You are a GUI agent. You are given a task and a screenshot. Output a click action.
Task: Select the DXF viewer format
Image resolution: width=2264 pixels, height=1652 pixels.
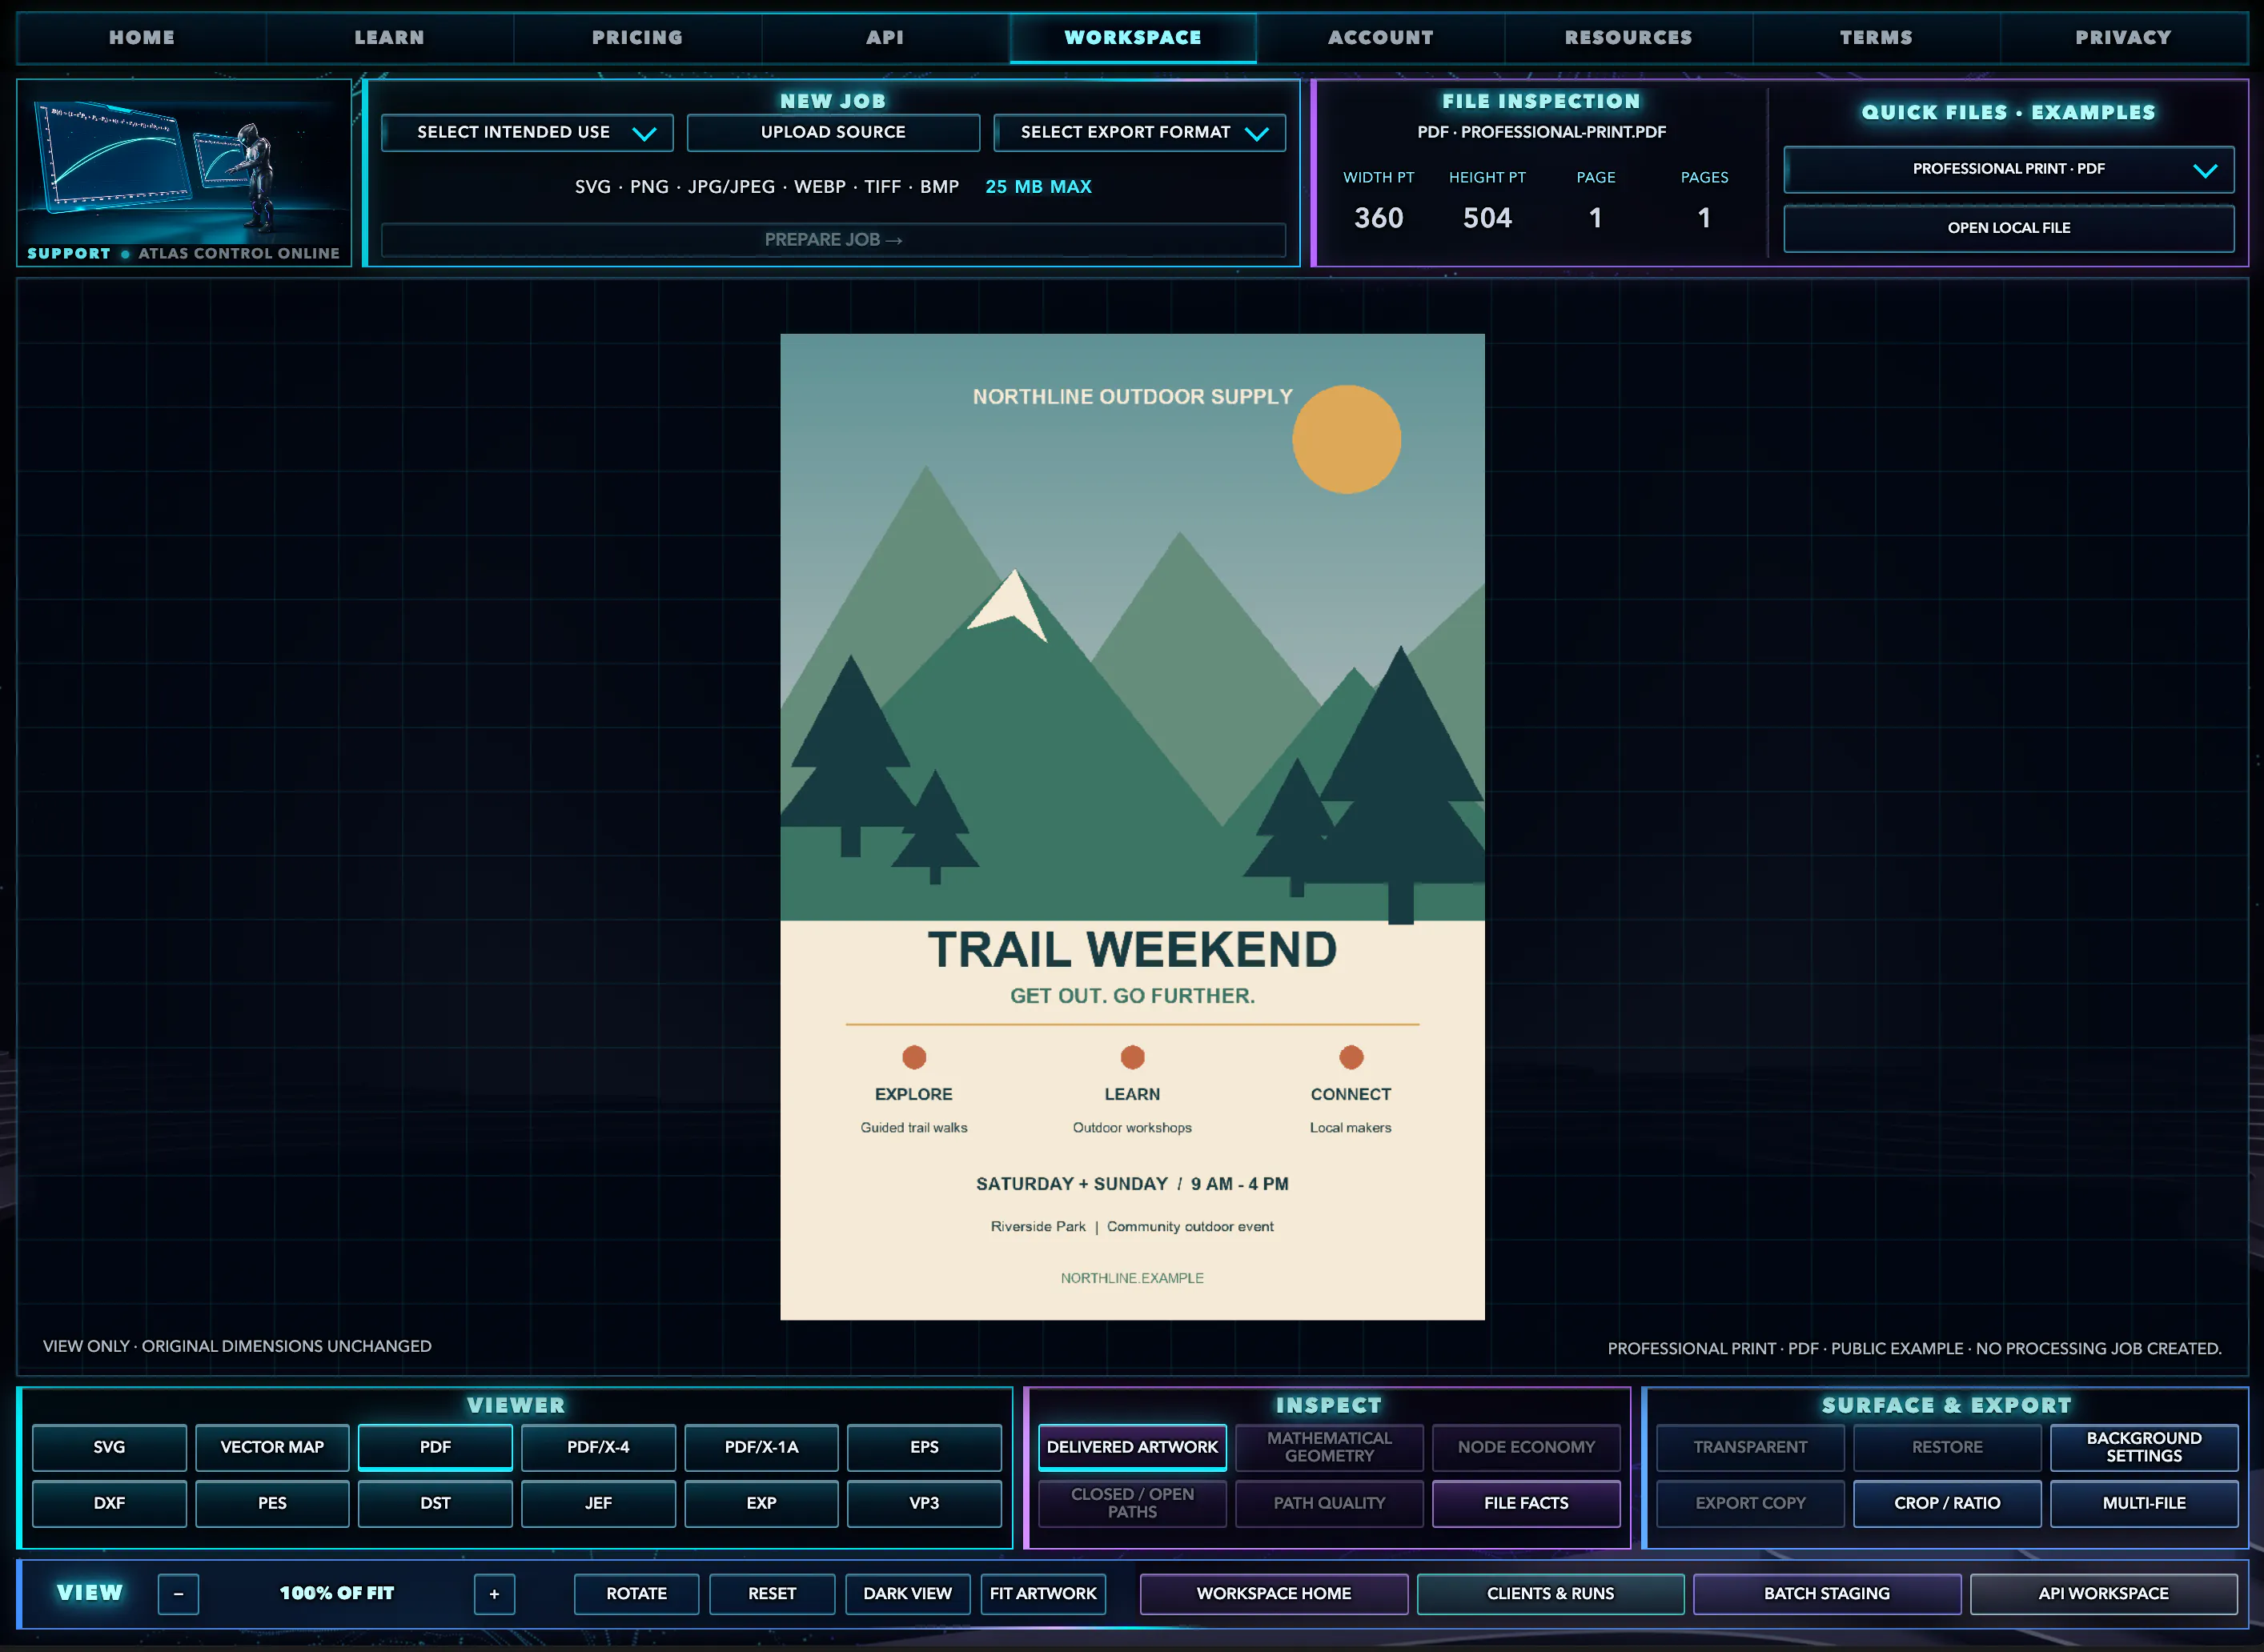(x=109, y=1503)
